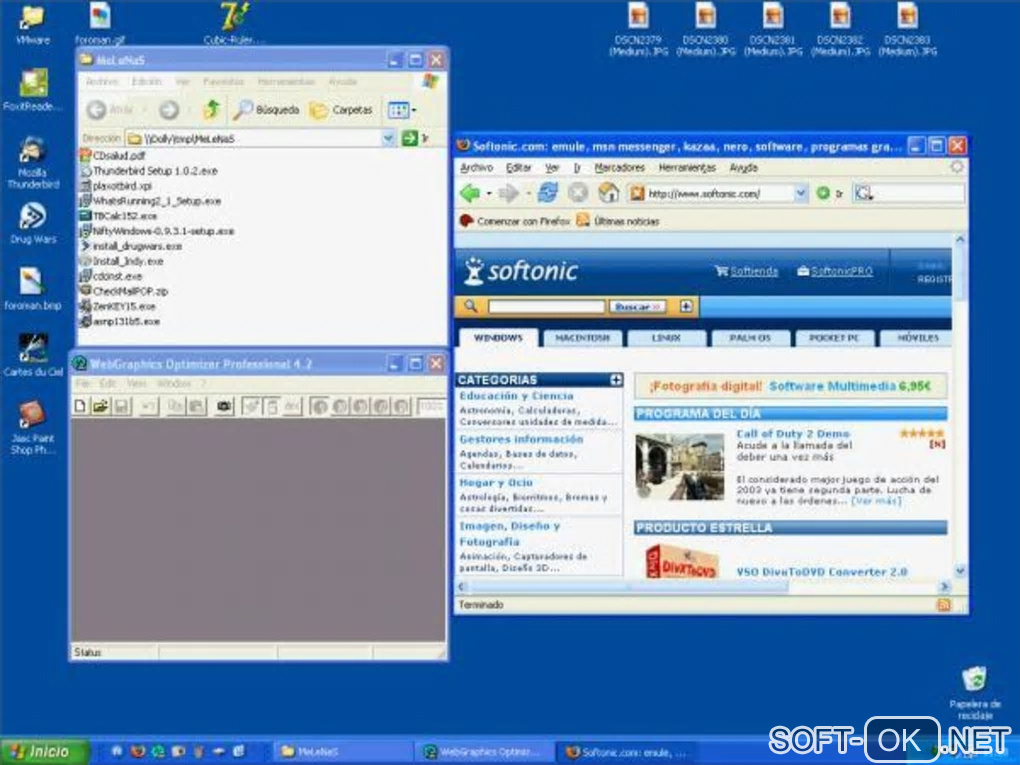Screen dimensions: 1020x765
Task: Click the save disk icon in WebGraphics Optimizer
Action: coord(121,407)
